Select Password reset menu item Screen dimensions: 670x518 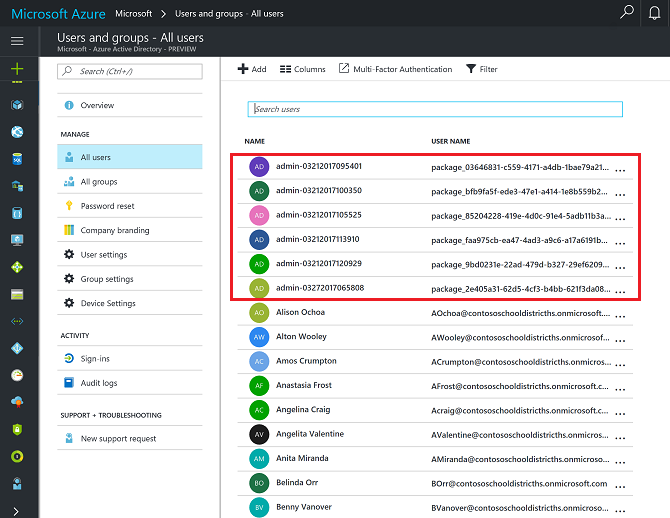(107, 206)
